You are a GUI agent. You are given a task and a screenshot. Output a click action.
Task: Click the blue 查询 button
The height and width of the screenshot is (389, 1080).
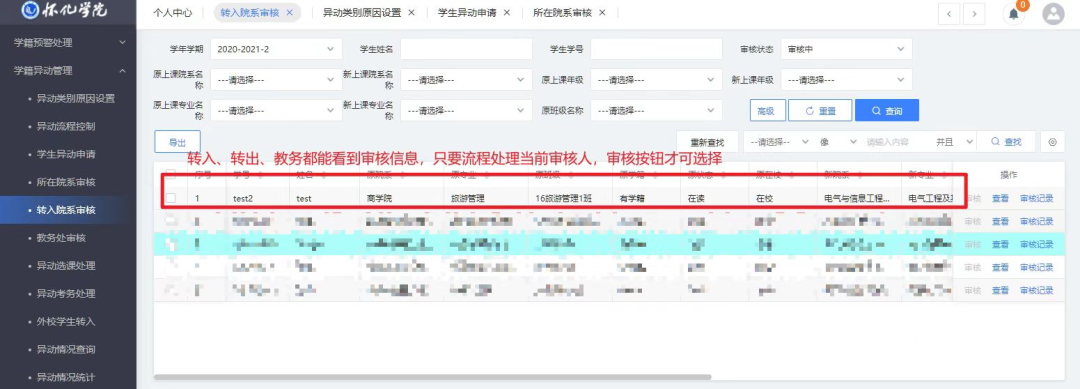point(886,110)
